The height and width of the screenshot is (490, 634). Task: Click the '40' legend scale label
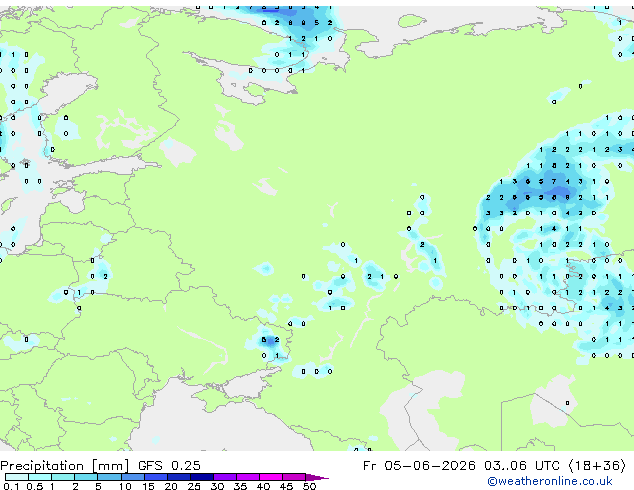263,486
